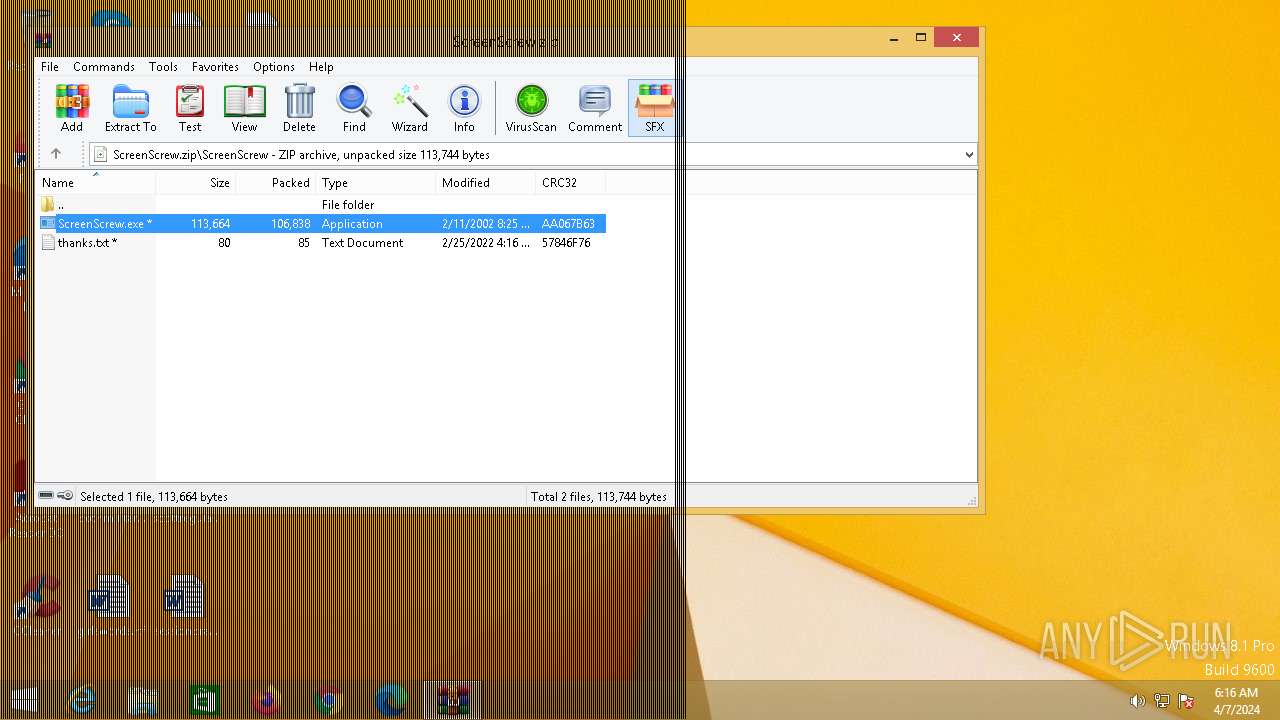Open the green Store taskbar icon
Image resolution: width=1280 pixels, height=720 pixels.
[x=205, y=701]
